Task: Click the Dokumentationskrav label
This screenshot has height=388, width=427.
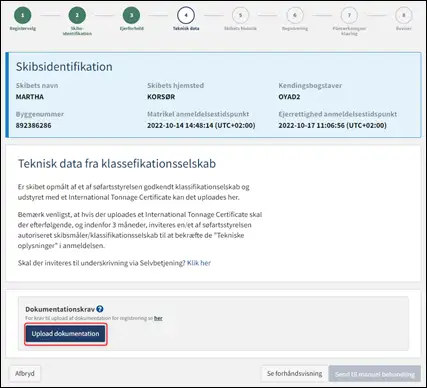Action: point(60,309)
